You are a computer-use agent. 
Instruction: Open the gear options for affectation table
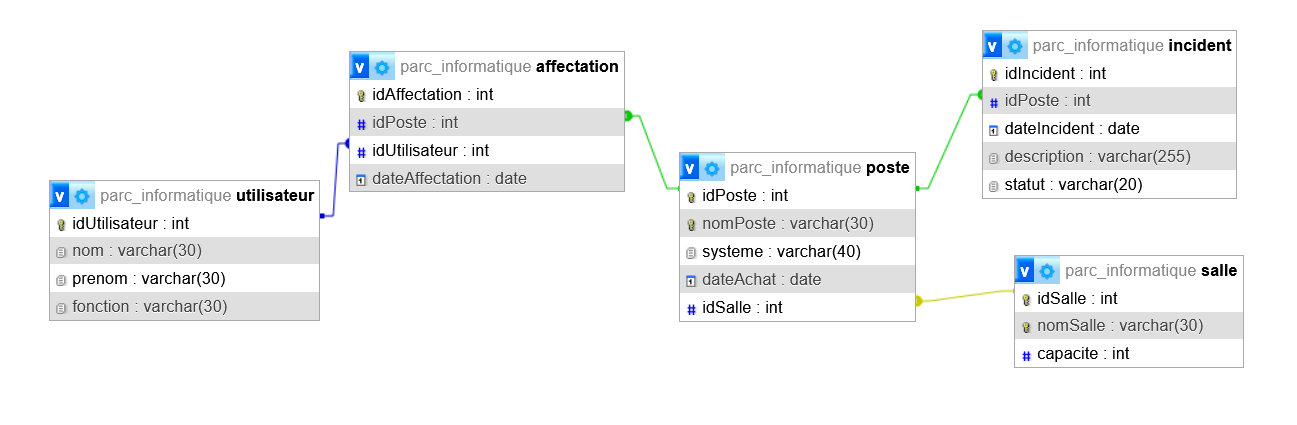point(382,67)
